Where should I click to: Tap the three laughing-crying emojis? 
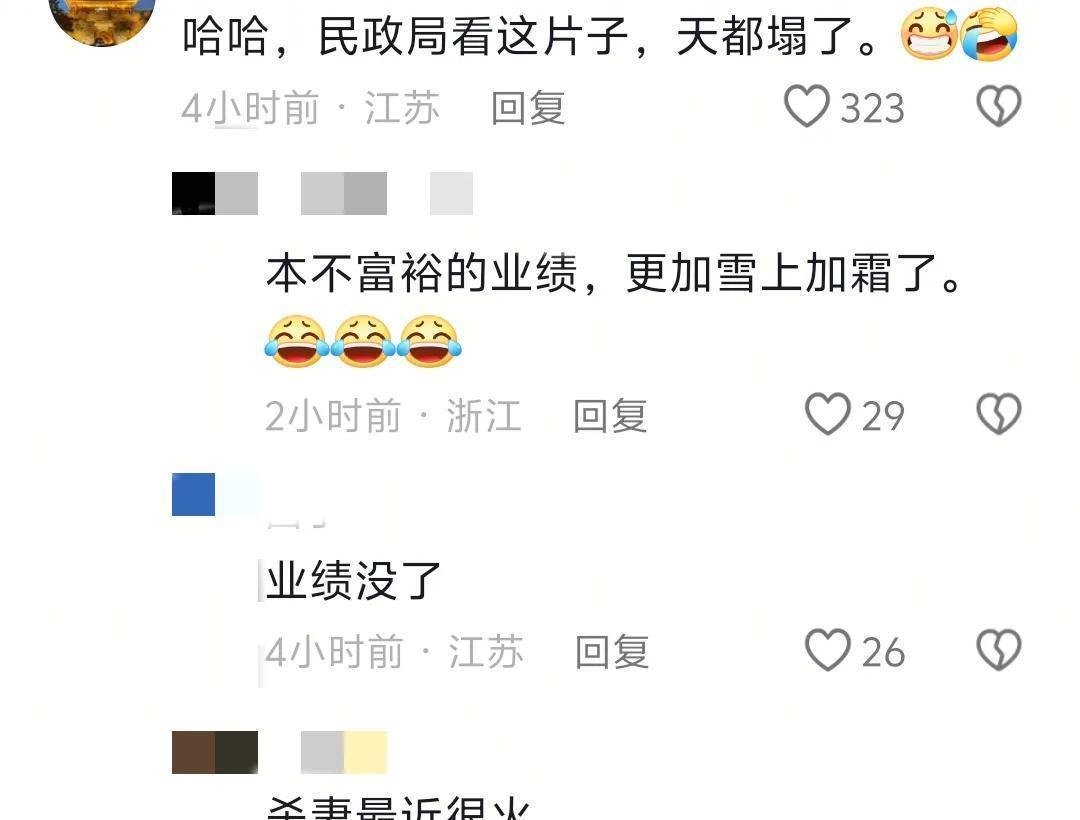click(363, 341)
